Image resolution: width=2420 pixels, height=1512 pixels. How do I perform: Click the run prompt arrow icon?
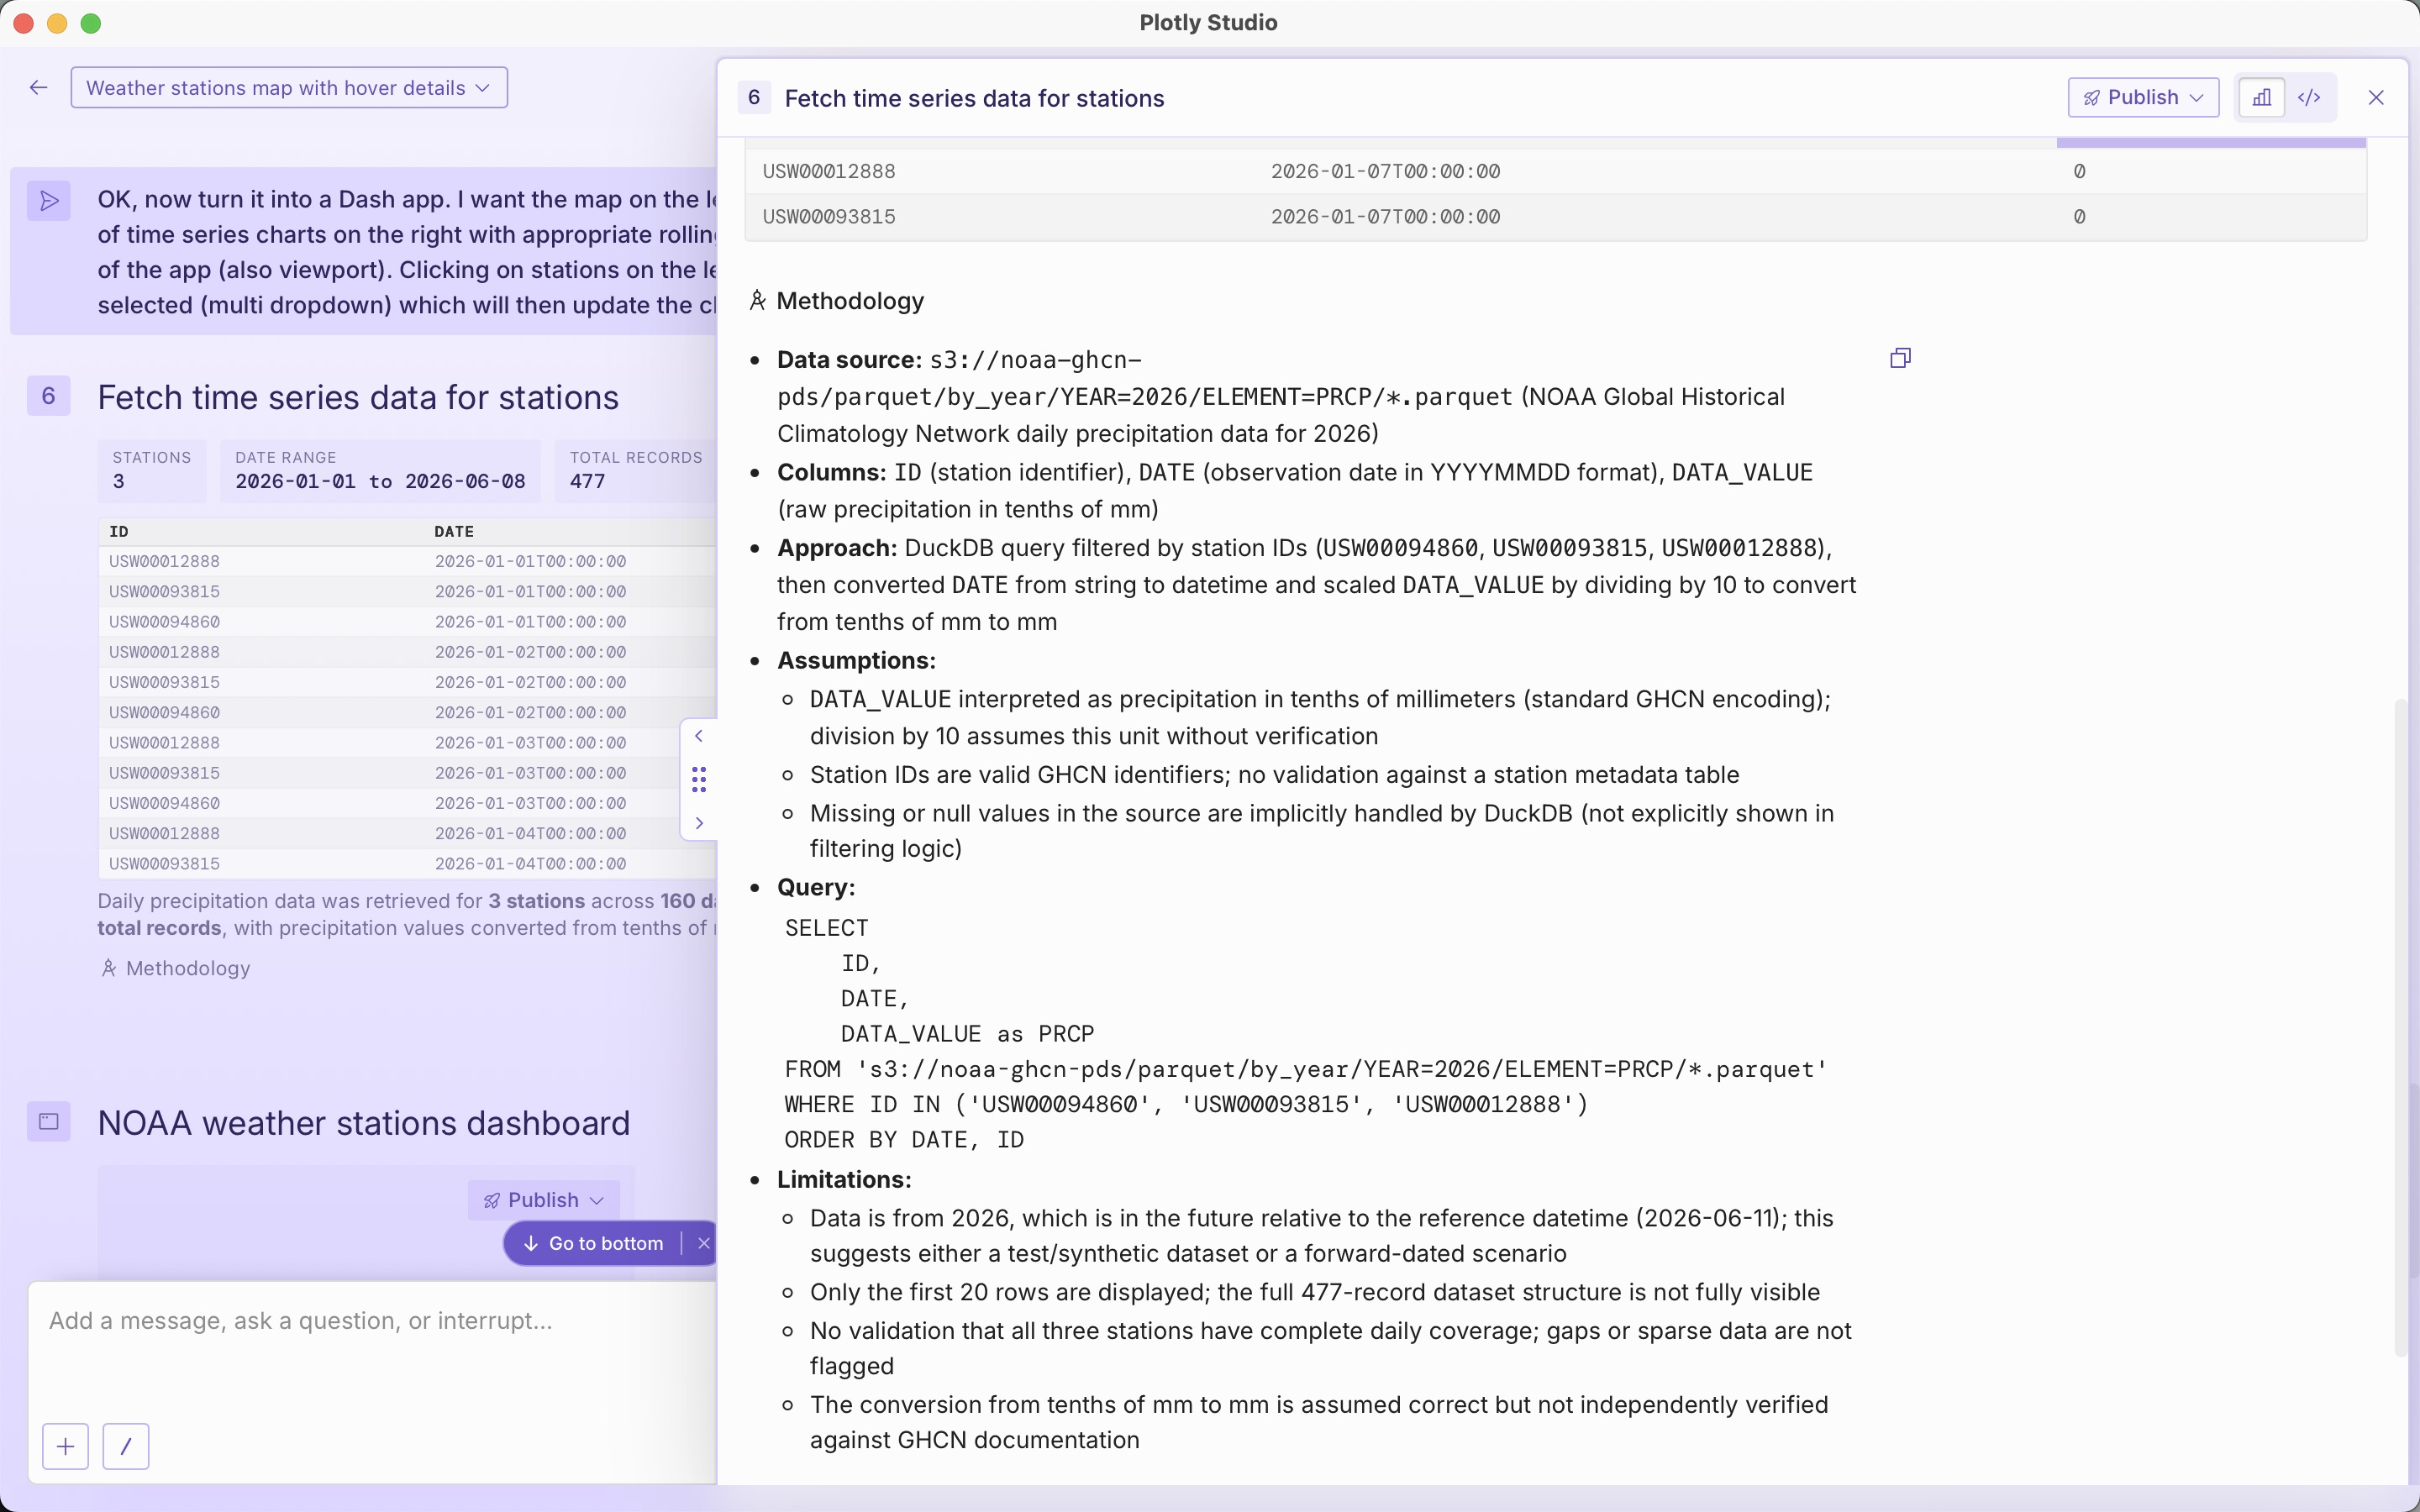(49, 201)
